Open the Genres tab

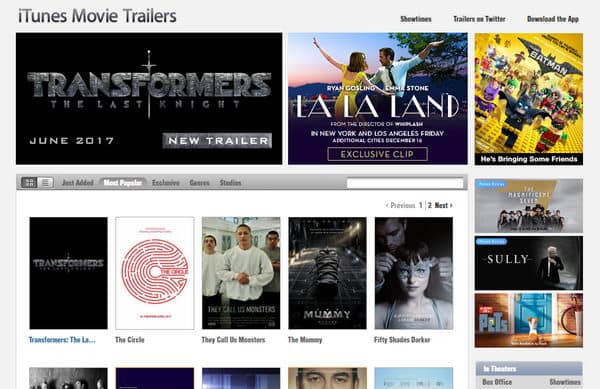click(x=199, y=183)
